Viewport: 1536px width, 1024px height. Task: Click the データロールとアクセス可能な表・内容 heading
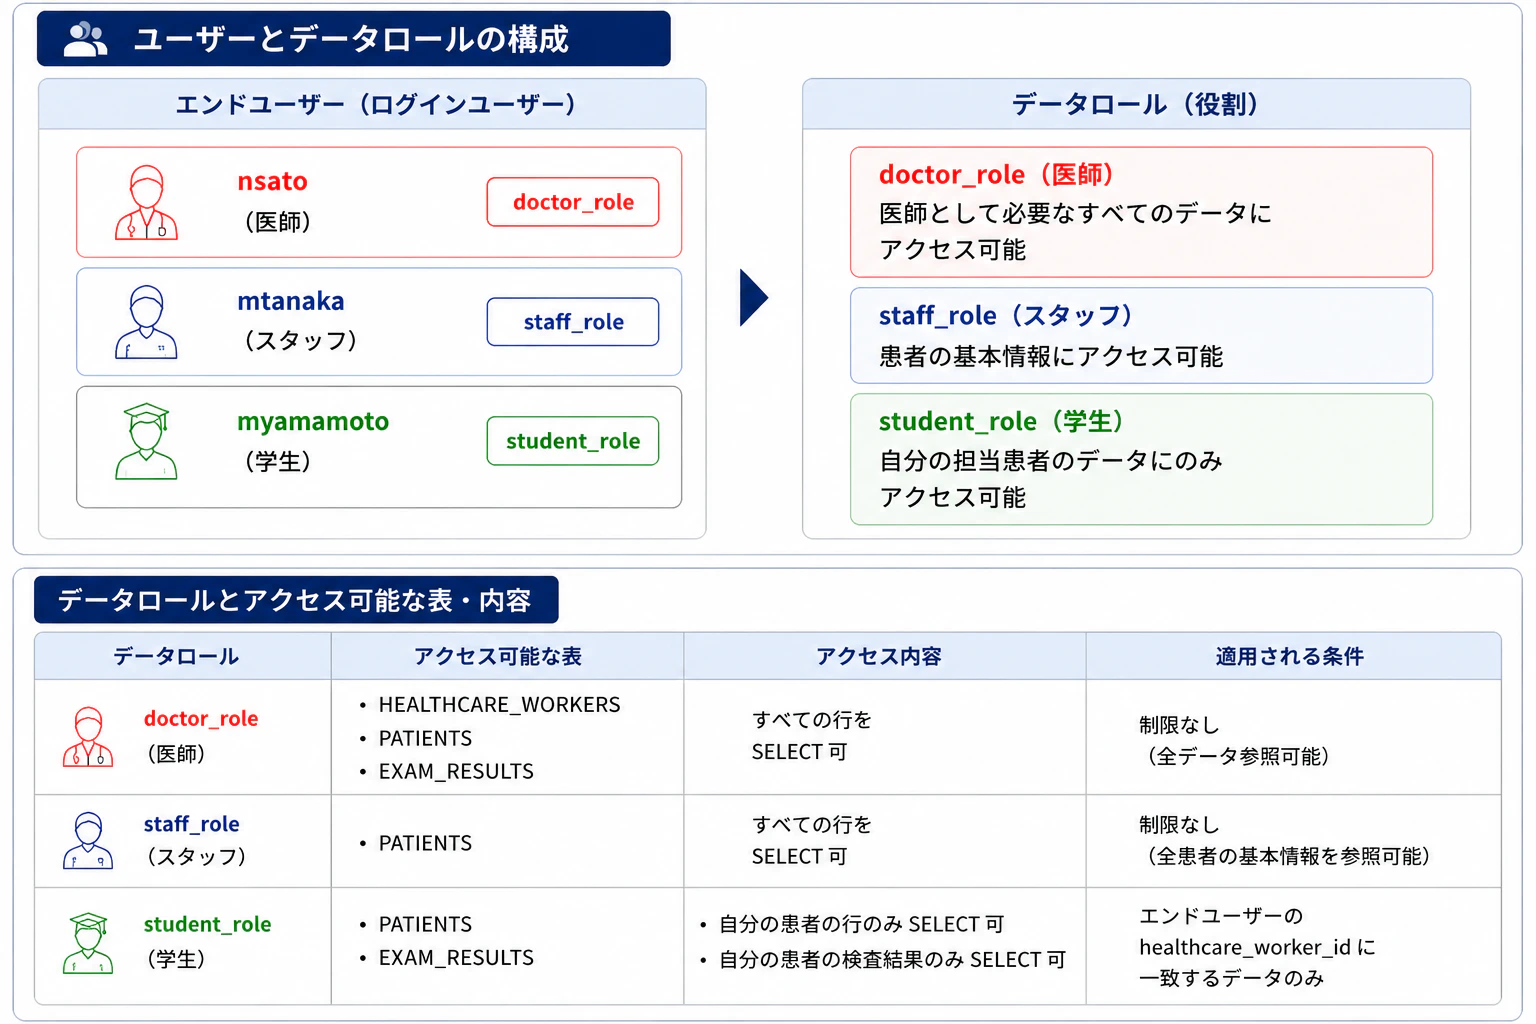pos(294,600)
